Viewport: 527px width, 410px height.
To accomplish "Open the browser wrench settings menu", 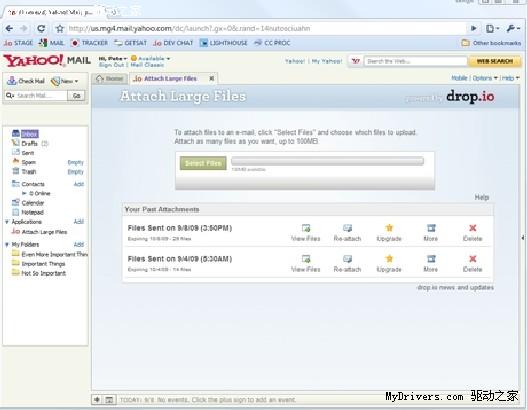I will [x=513, y=29].
